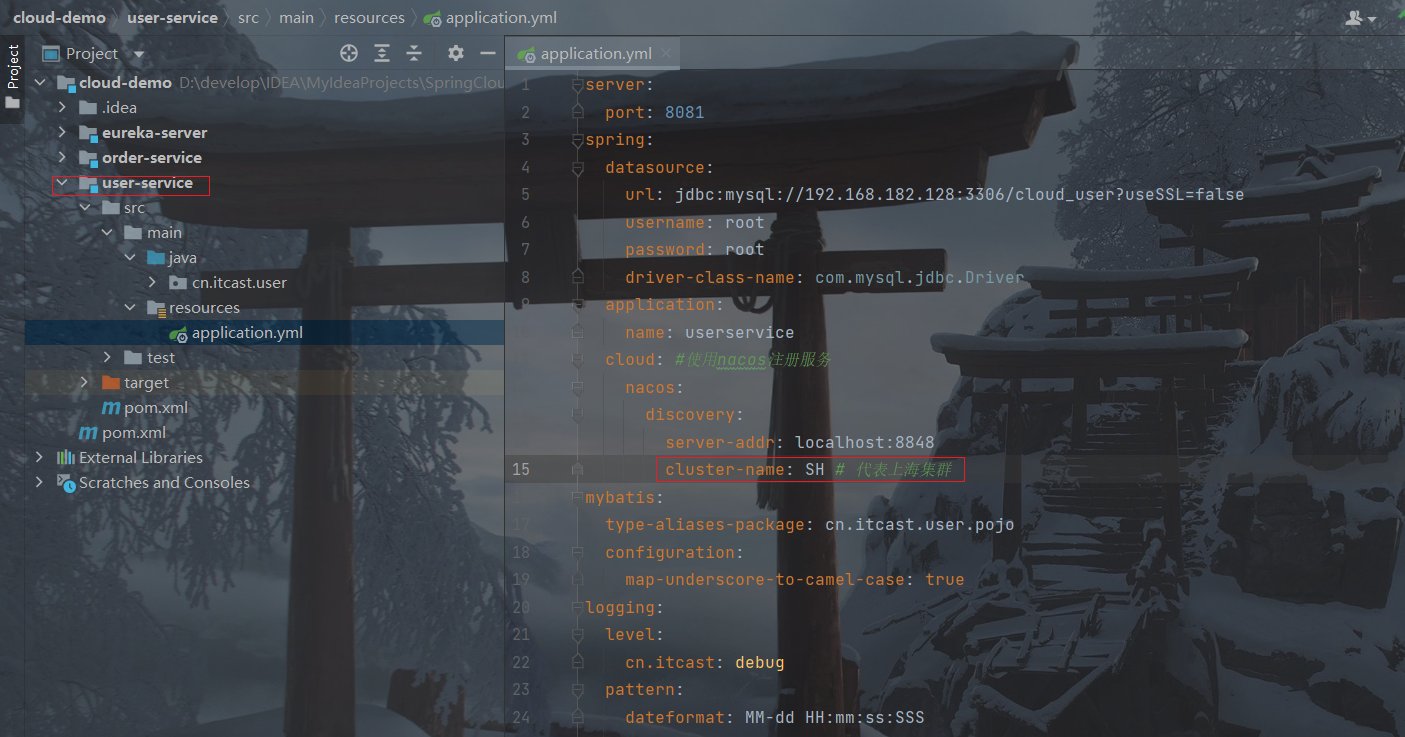Viewport: 1405px width, 737px height.
Task: Fold the logging block in gutter
Action: [577, 607]
